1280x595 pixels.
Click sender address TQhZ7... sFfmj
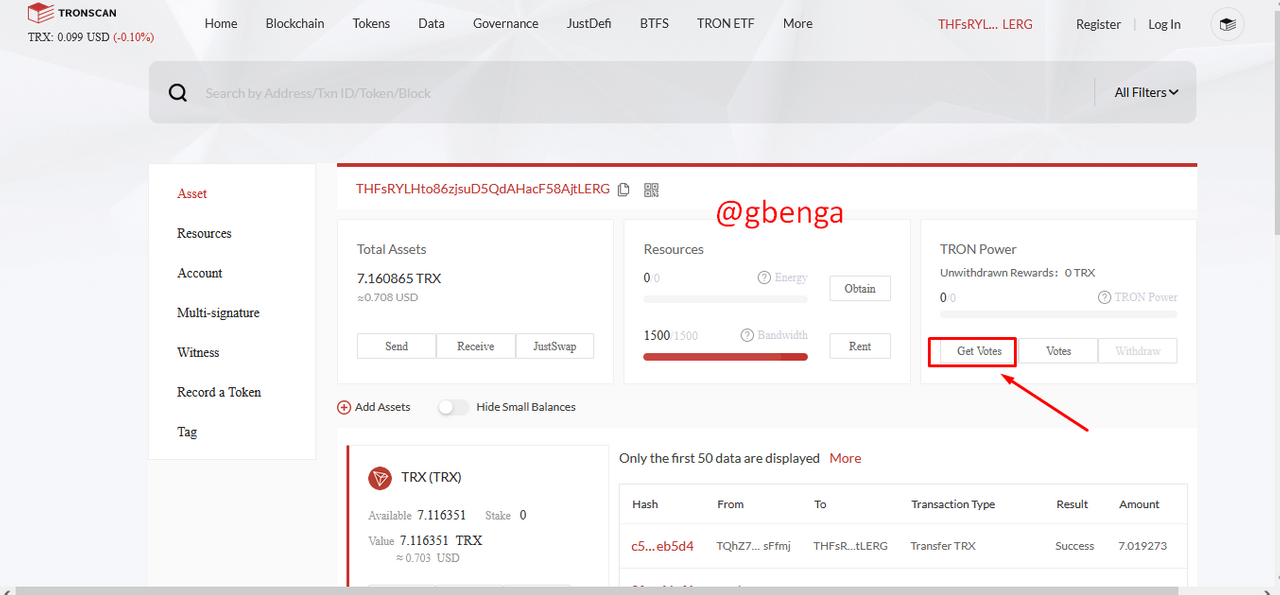[x=754, y=546]
